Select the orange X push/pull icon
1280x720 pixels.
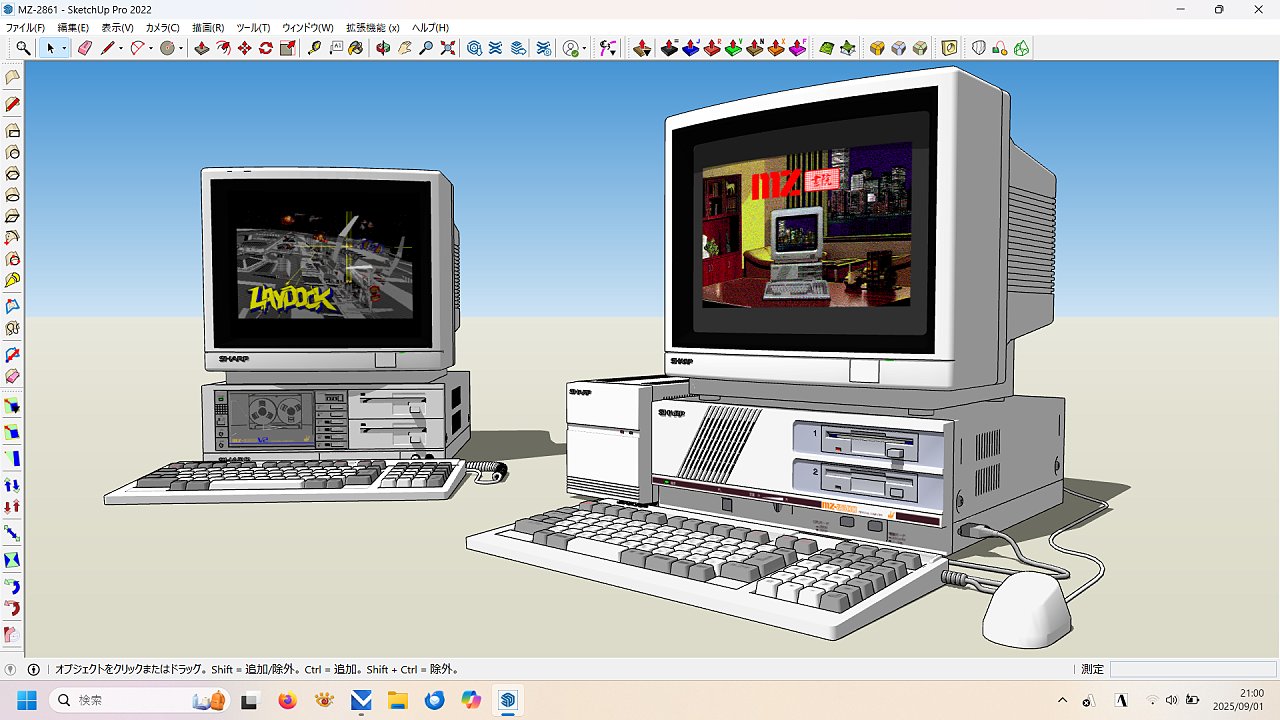click(x=776, y=48)
